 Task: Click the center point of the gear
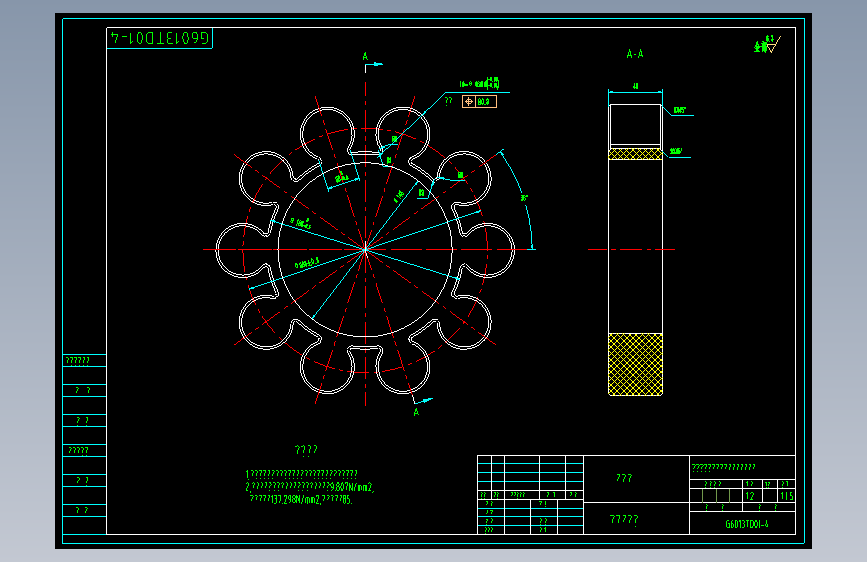coord(365,249)
